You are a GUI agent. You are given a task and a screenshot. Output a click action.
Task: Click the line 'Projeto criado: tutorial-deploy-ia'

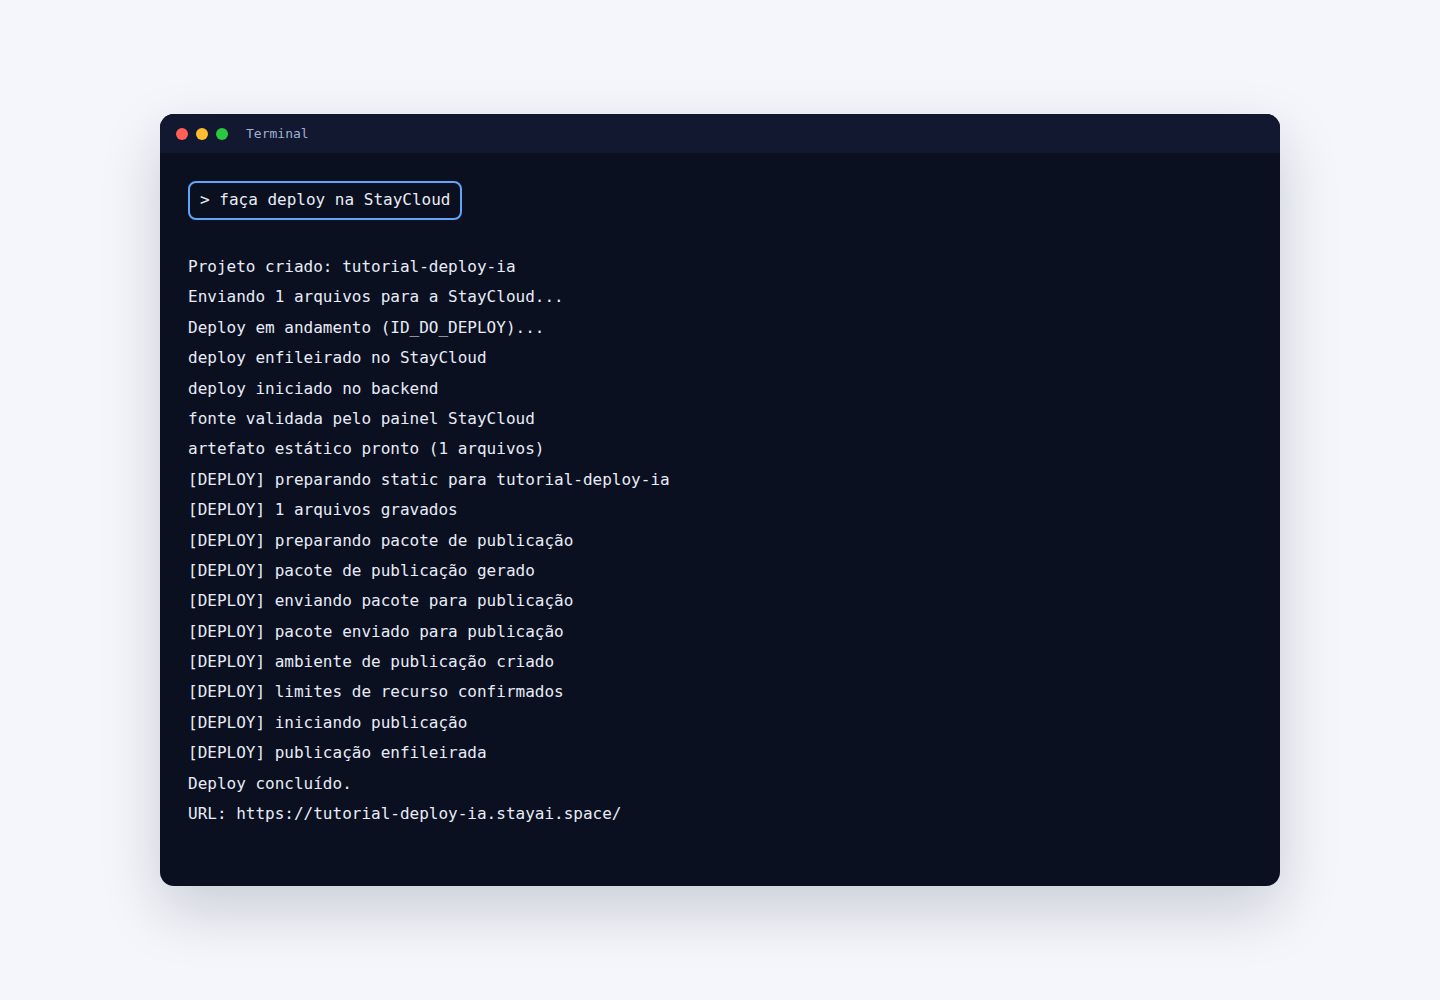pyautogui.click(x=352, y=267)
